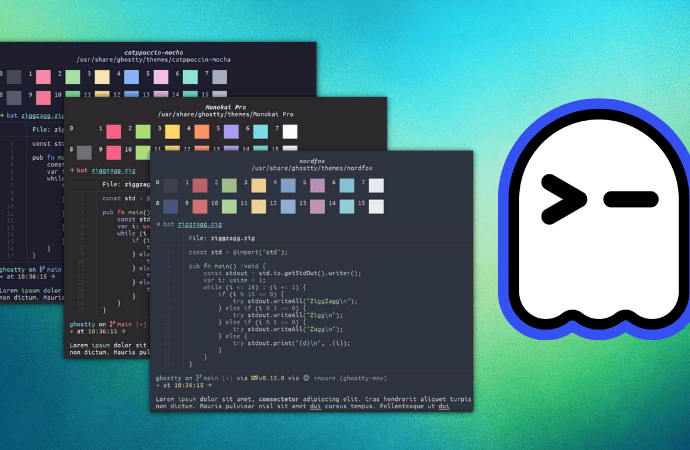Open ziggzagg.zig link in Monokai Pro bat command
Viewport: 690px width, 450px height.
tap(114, 170)
